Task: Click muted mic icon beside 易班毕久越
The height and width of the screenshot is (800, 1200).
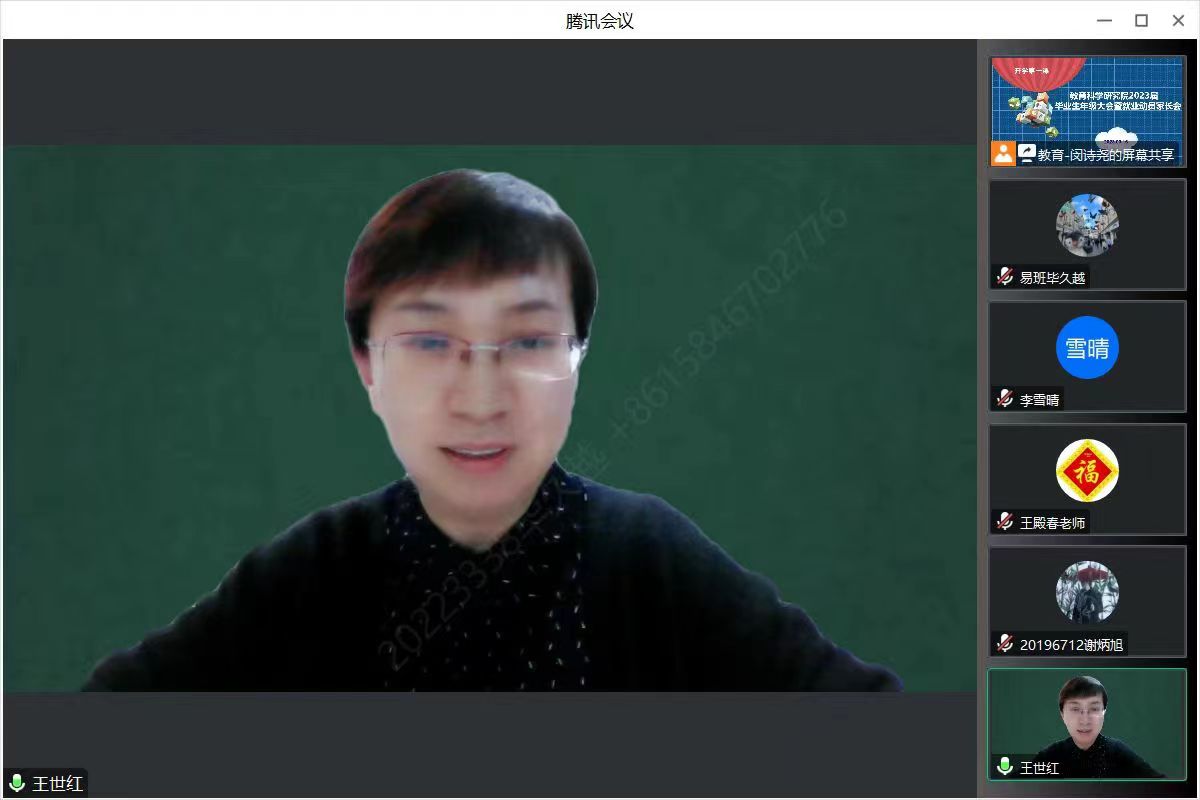Action: click(x=1005, y=277)
